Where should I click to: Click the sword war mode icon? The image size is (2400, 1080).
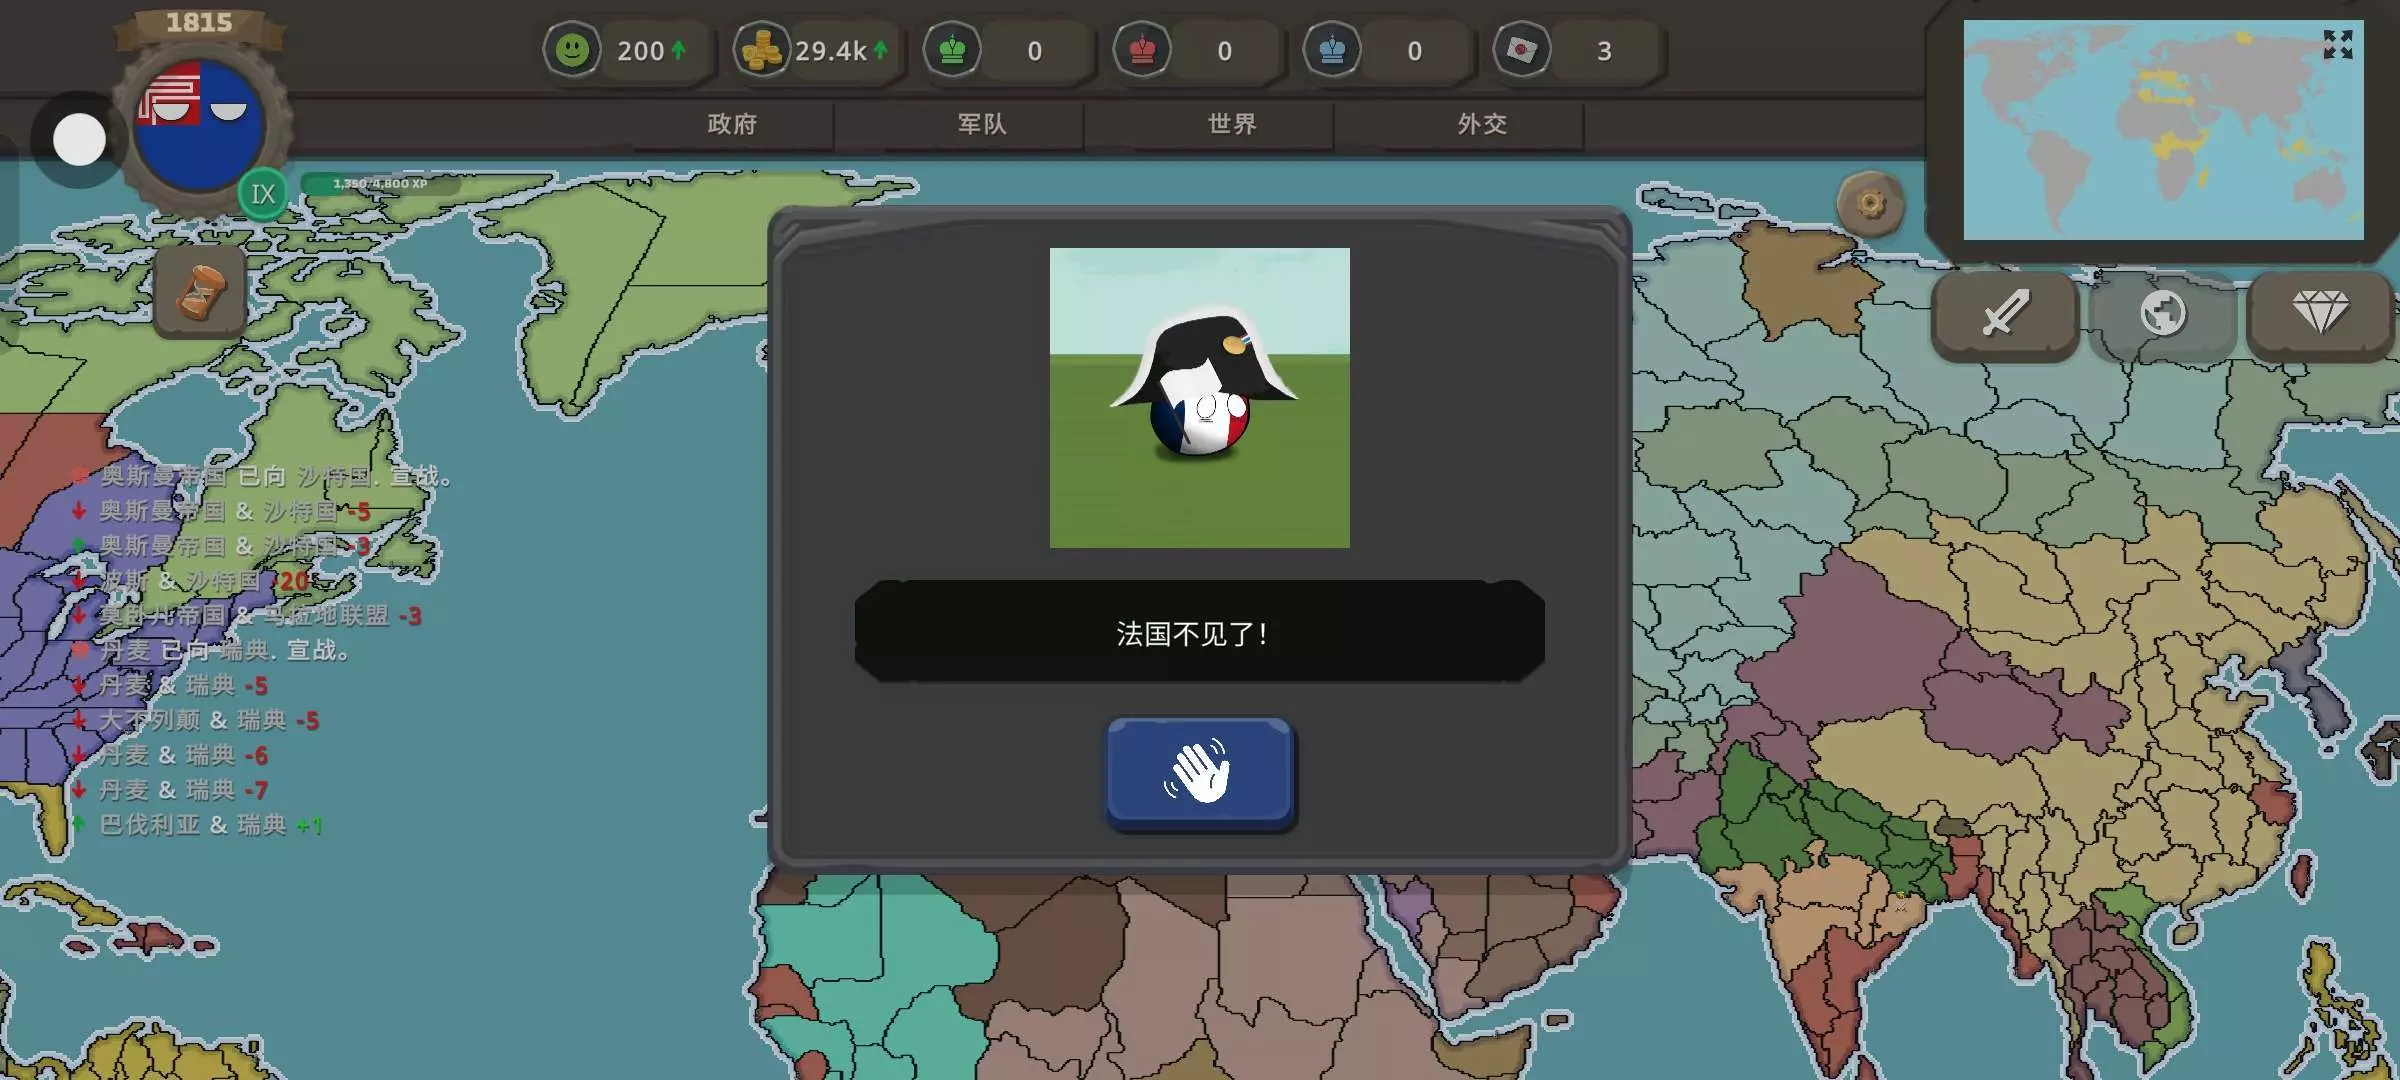tap(2005, 314)
